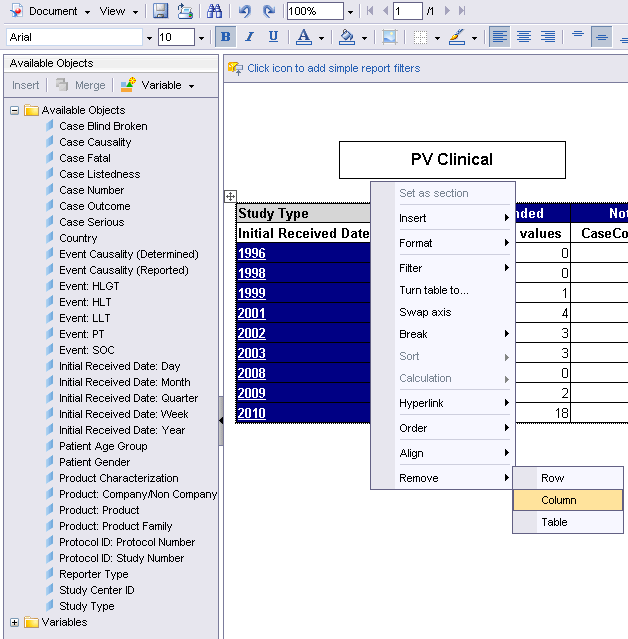Click the table move handle icon
This screenshot has width=628, height=639.
click(230, 196)
